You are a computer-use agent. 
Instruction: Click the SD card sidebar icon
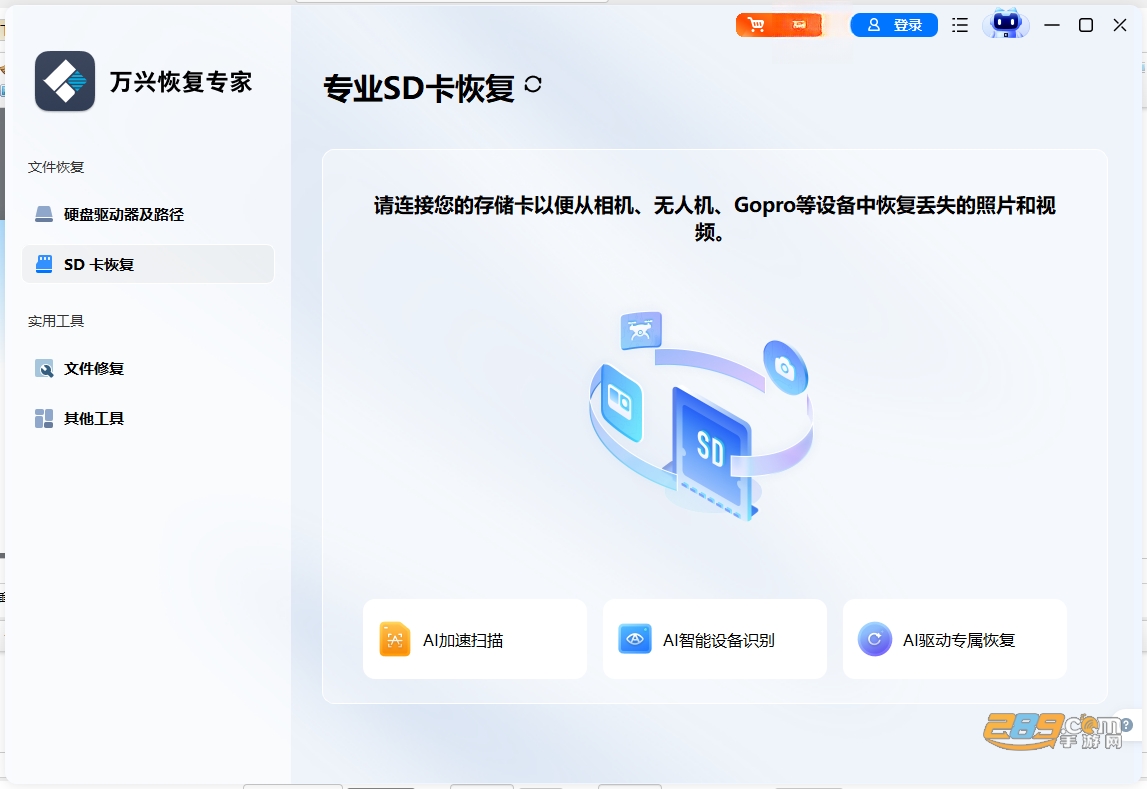[x=44, y=264]
